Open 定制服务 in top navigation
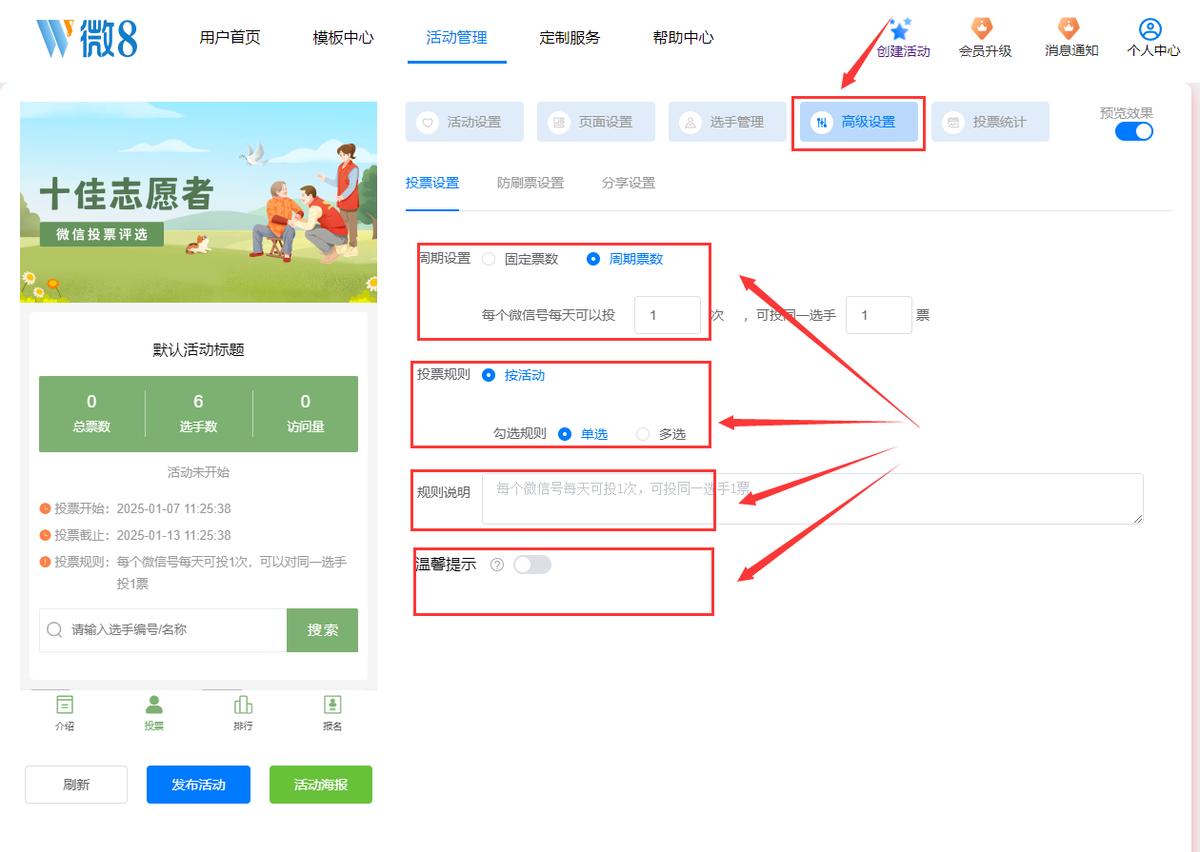 pos(570,38)
